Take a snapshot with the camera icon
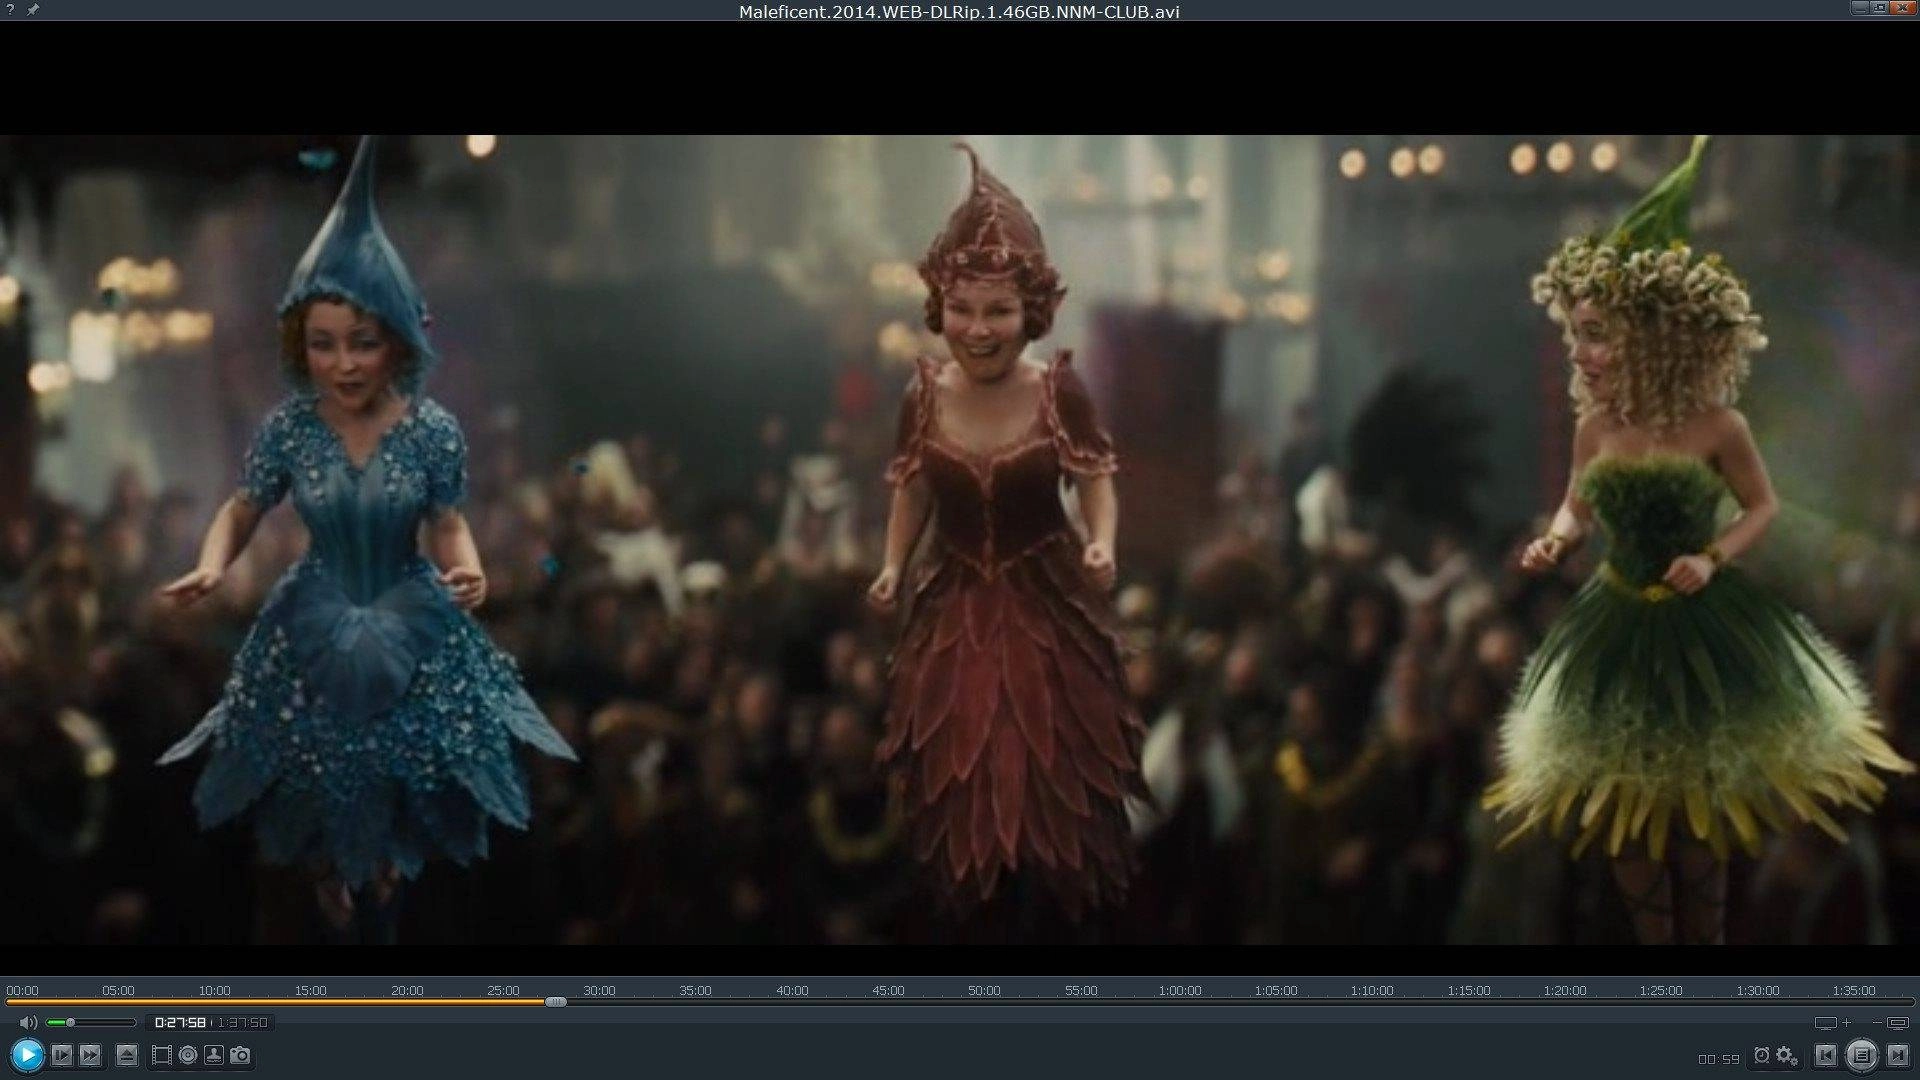The height and width of the screenshot is (1080, 1920). [x=241, y=1055]
